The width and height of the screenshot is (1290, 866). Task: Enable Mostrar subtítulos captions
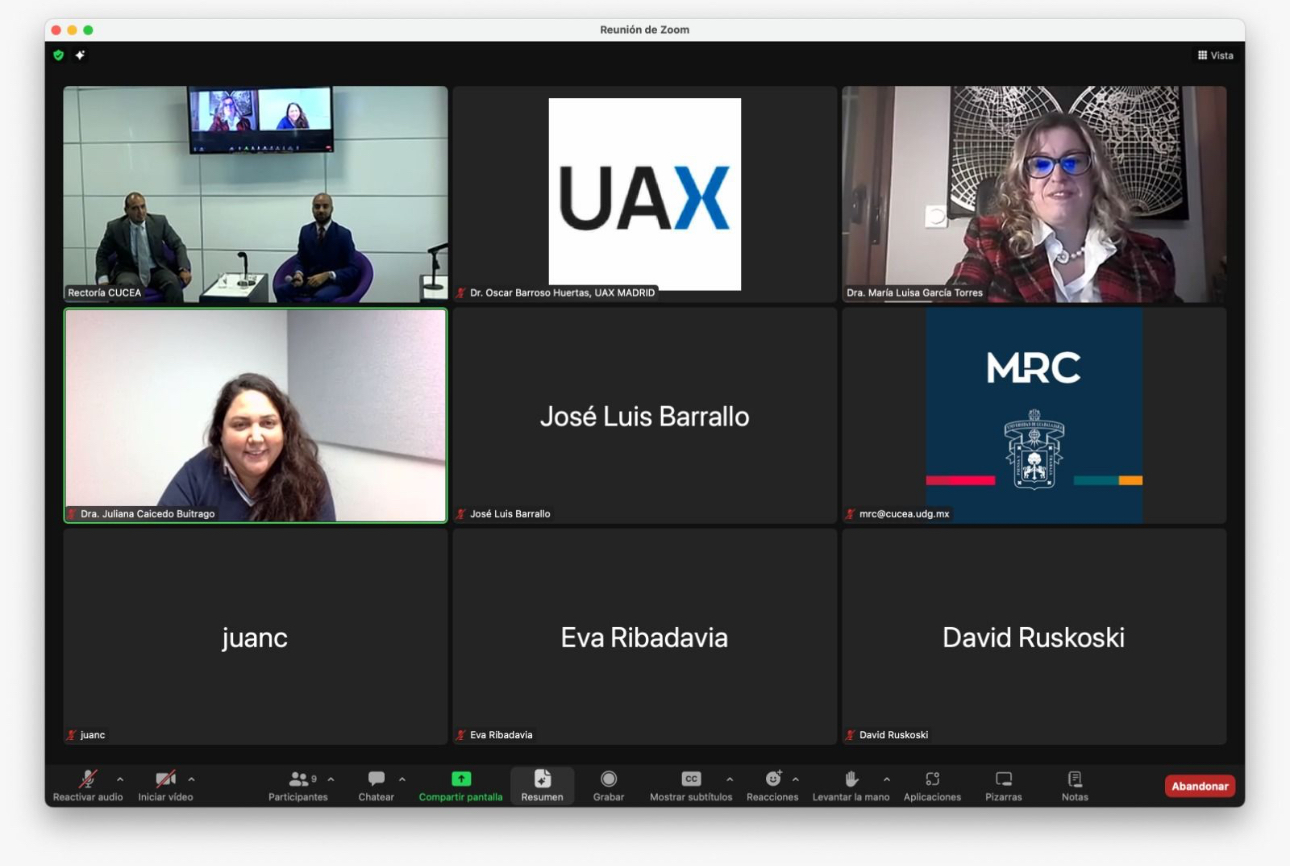(691, 786)
